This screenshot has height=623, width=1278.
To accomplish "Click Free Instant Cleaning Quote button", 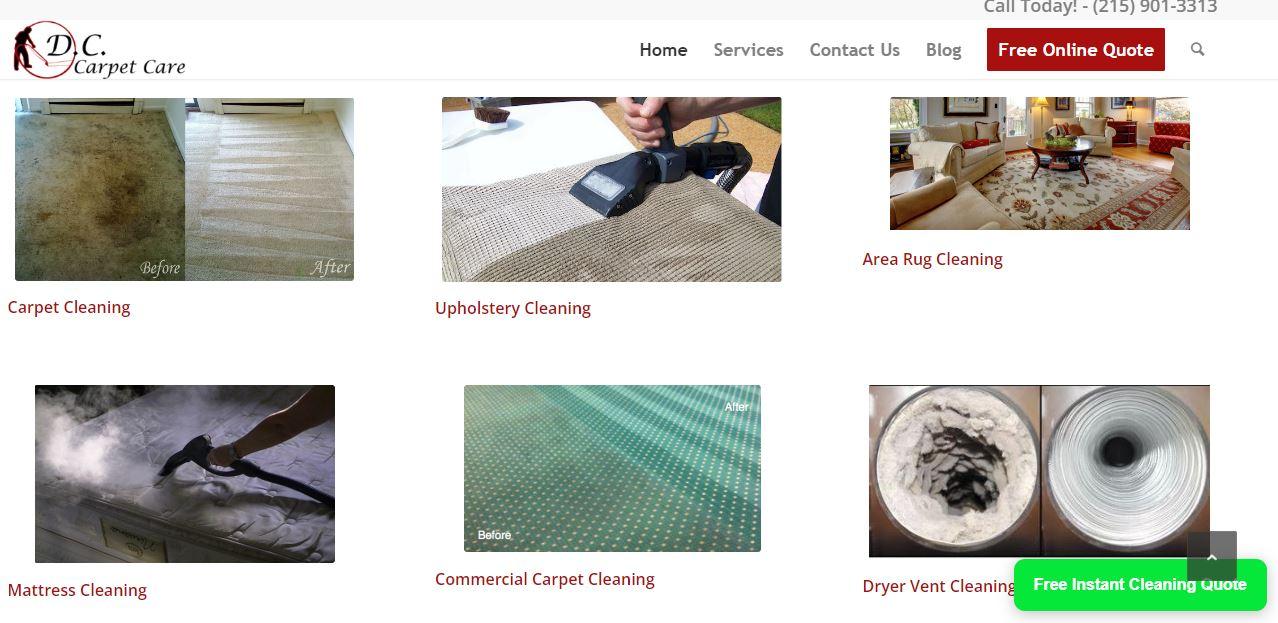I will [1140, 584].
